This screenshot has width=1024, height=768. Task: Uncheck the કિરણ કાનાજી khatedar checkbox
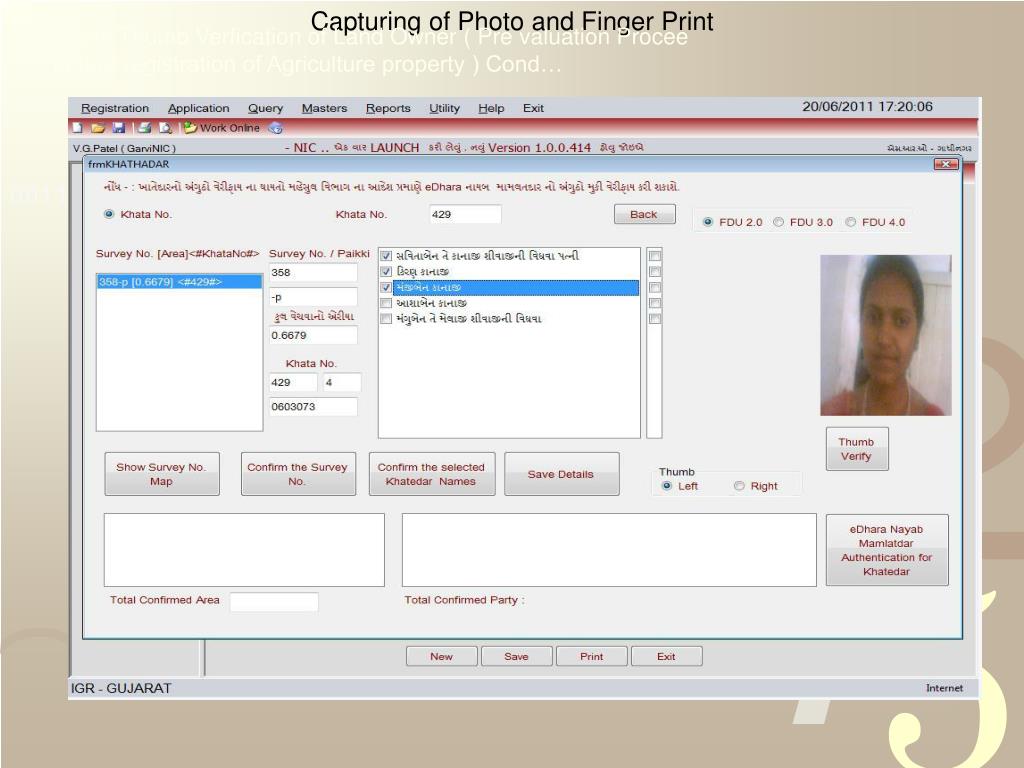(386, 272)
